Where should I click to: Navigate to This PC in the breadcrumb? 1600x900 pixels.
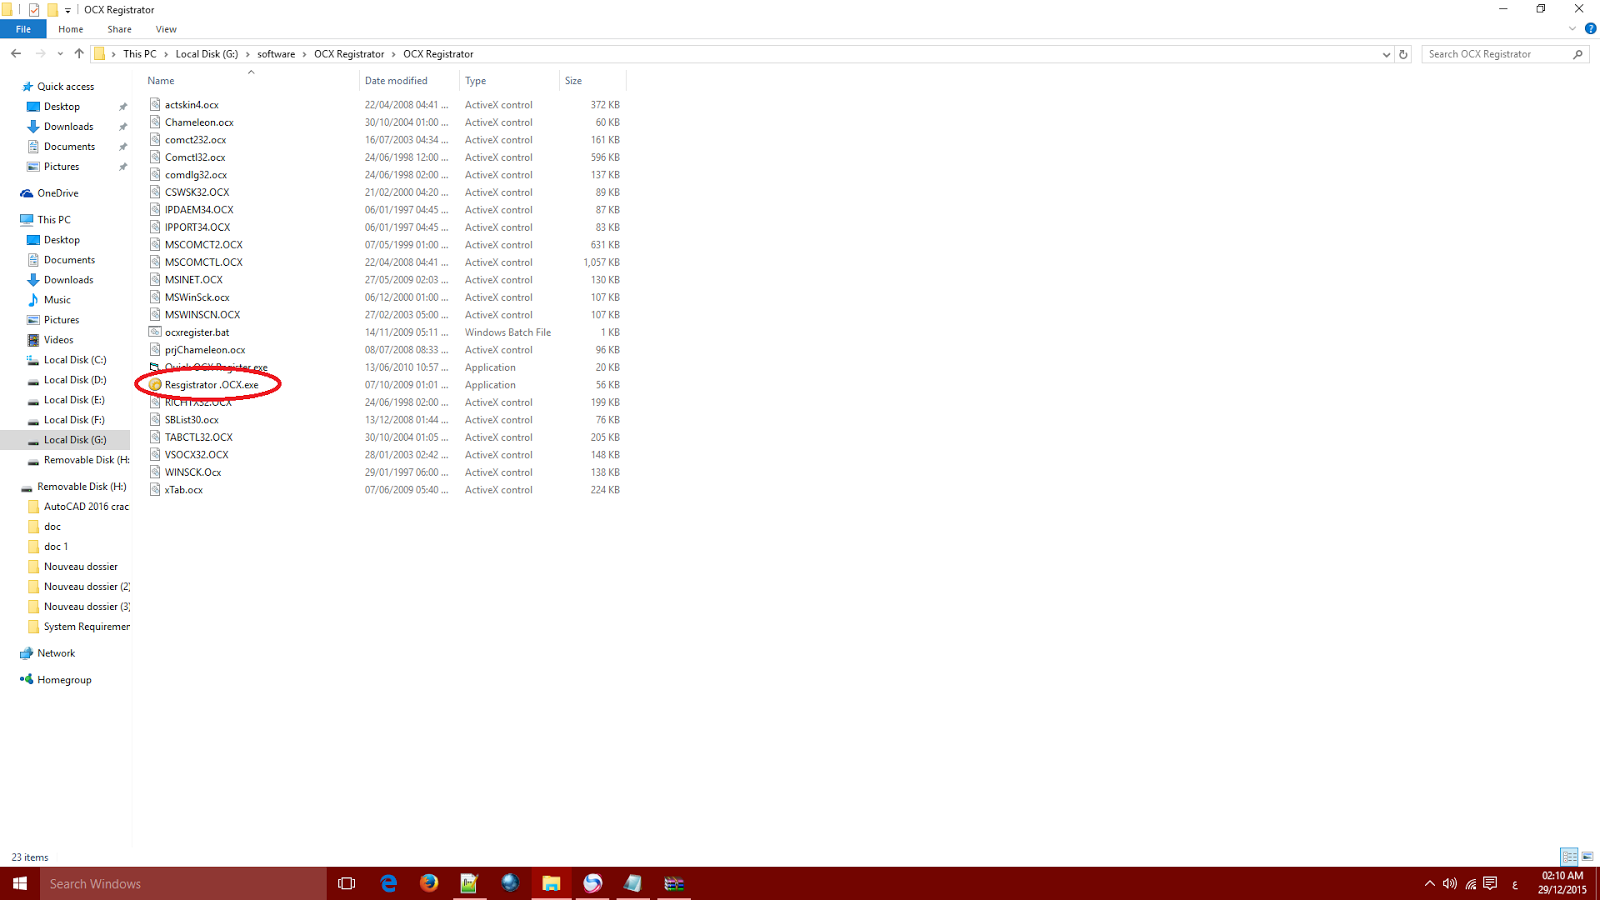[140, 54]
